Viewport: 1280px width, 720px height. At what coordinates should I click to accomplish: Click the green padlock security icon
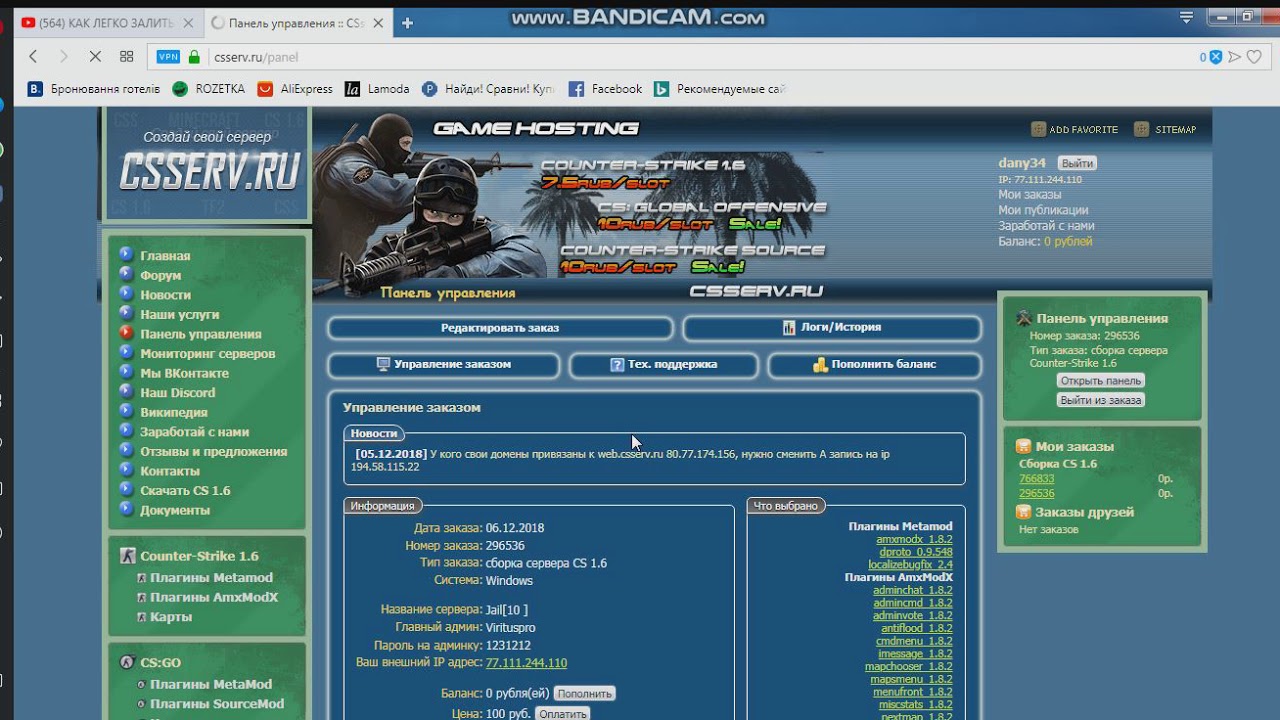pos(194,57)
